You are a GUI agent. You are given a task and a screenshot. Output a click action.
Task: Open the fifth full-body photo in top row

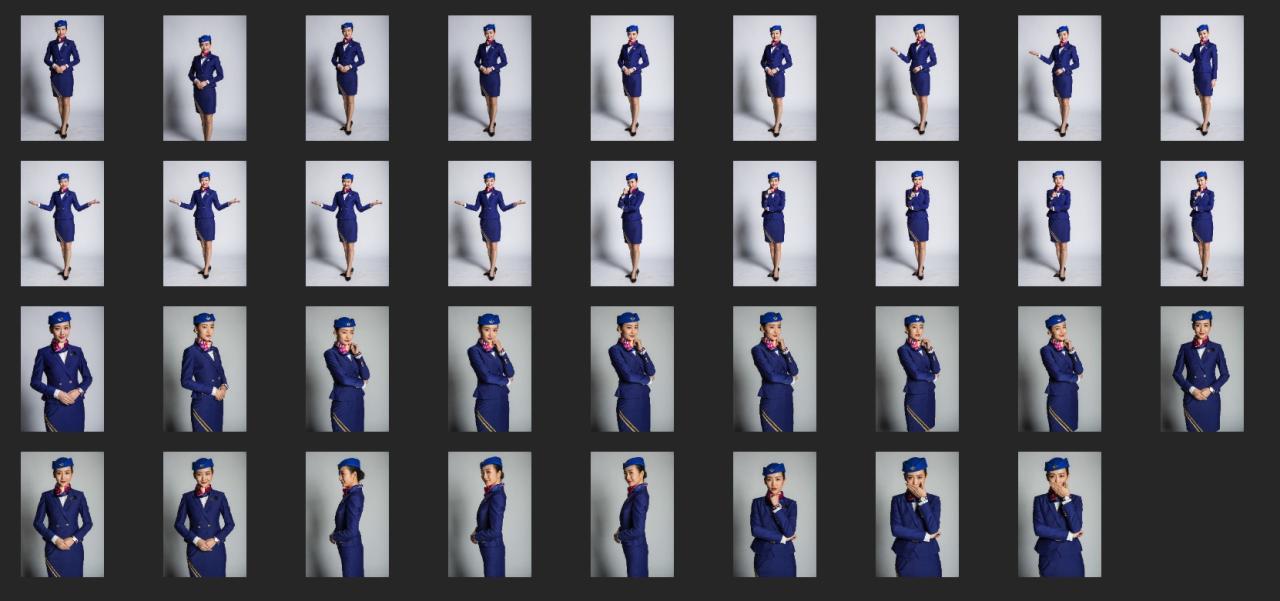point(632,78)
